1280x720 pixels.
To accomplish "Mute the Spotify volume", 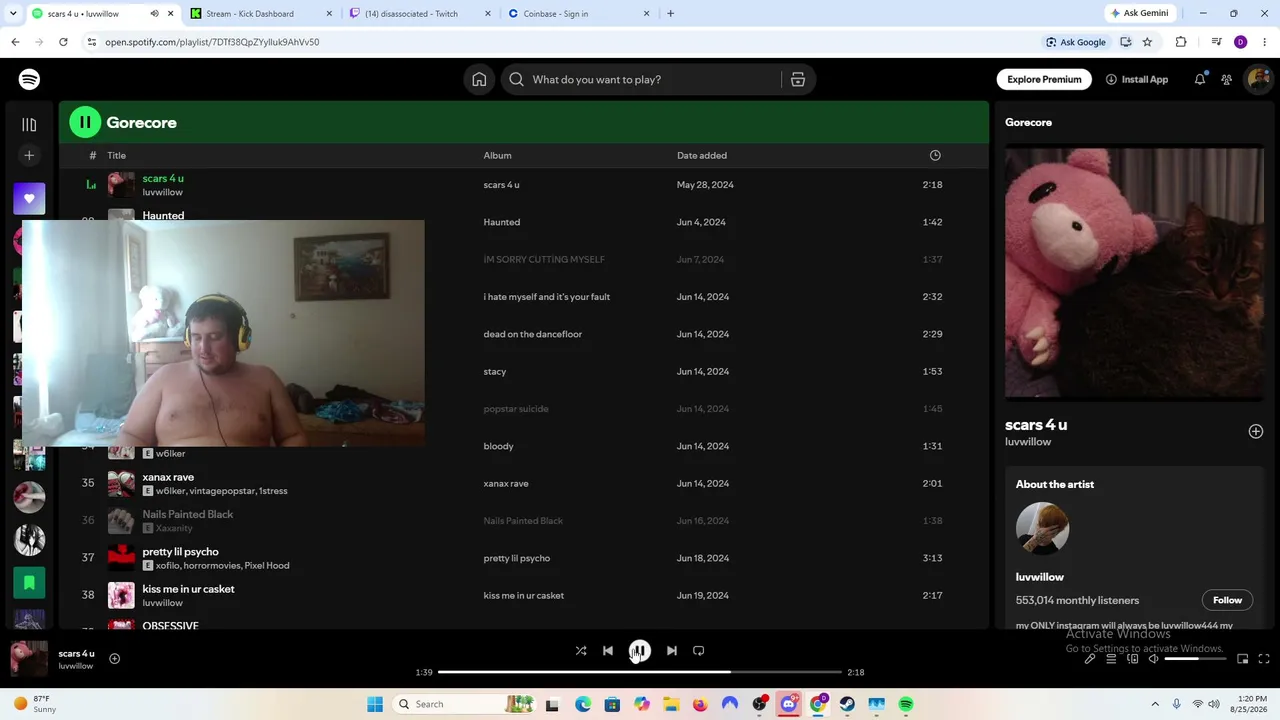I will tap(1153, 659).
